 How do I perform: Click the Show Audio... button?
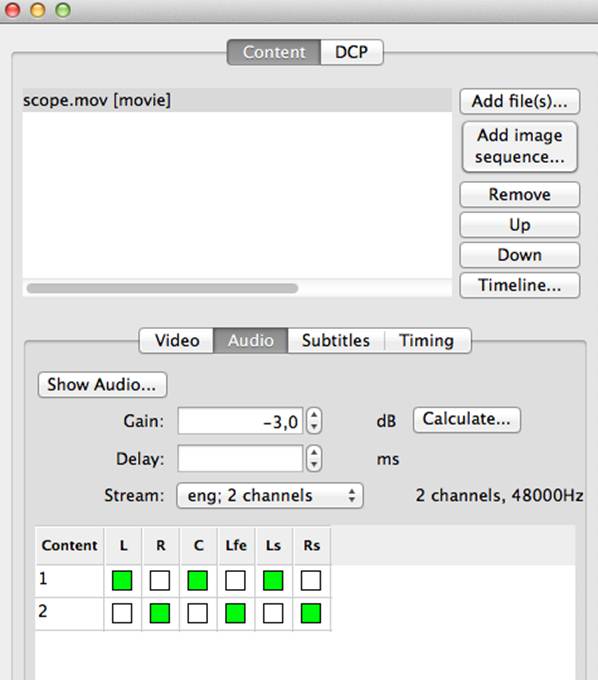(102, 385)
